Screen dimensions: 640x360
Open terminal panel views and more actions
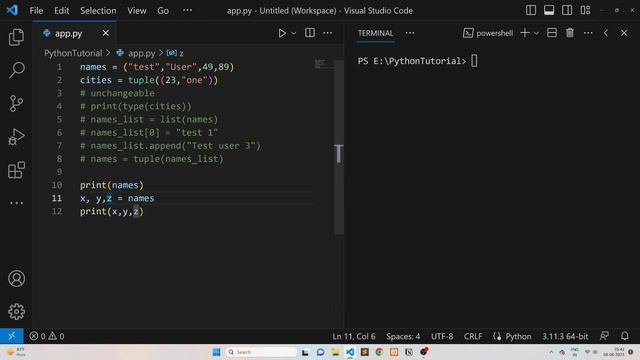(x=588, y=33)
